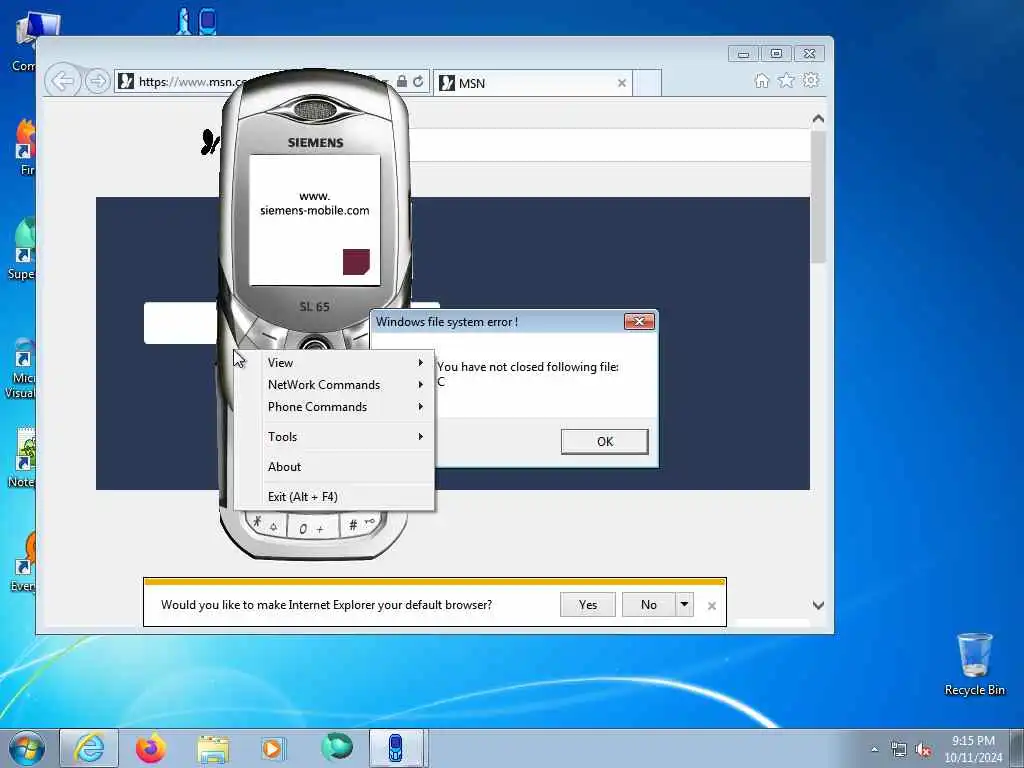Select the MSN browser tab
This screenshot has width=1024, height=768.
coord(532,83)
